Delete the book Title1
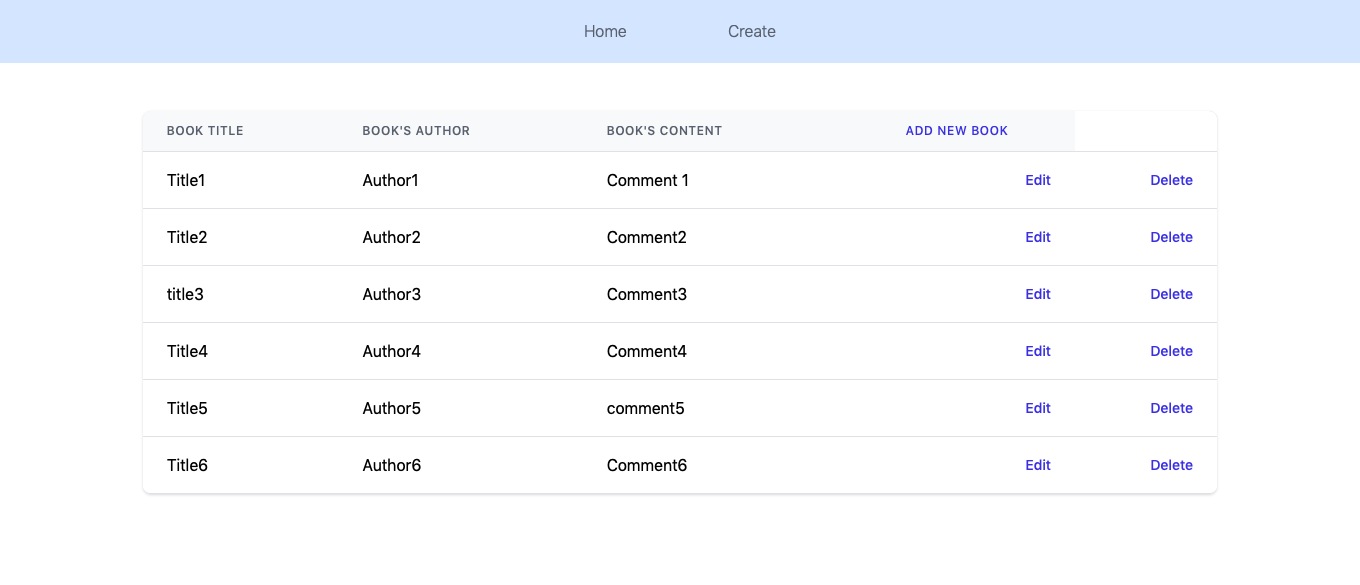This screenshot has width=1360, height=585. click(1171, 180)
